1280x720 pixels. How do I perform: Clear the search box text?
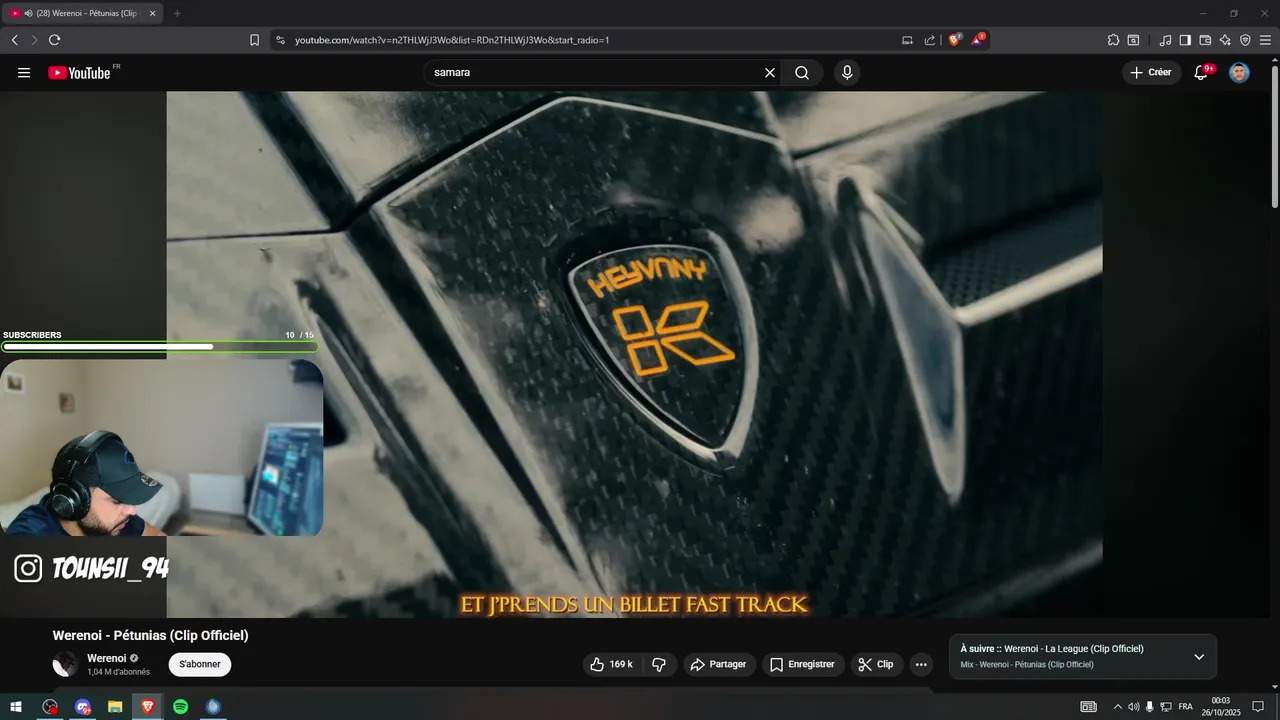pyautogui.click(x=770, y=73)
